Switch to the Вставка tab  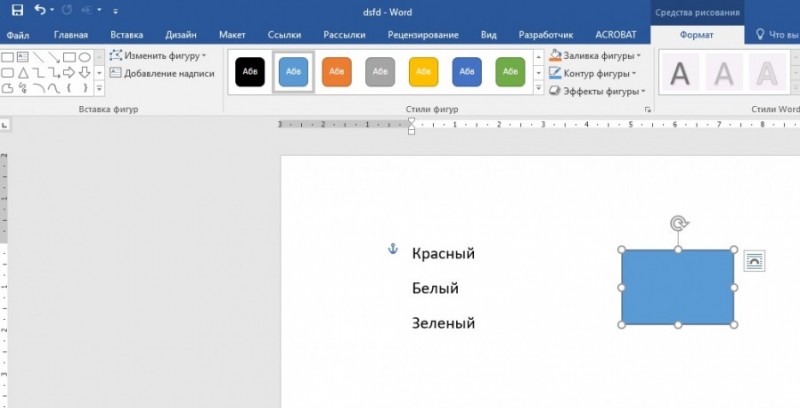point(127,35)
